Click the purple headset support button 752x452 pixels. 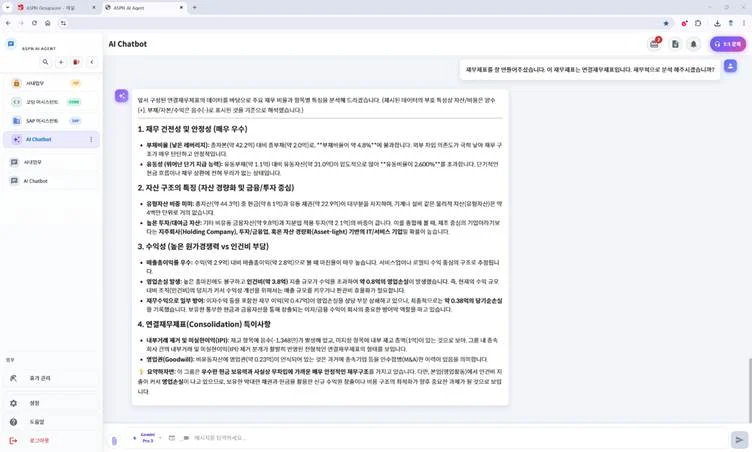point(728,44)
